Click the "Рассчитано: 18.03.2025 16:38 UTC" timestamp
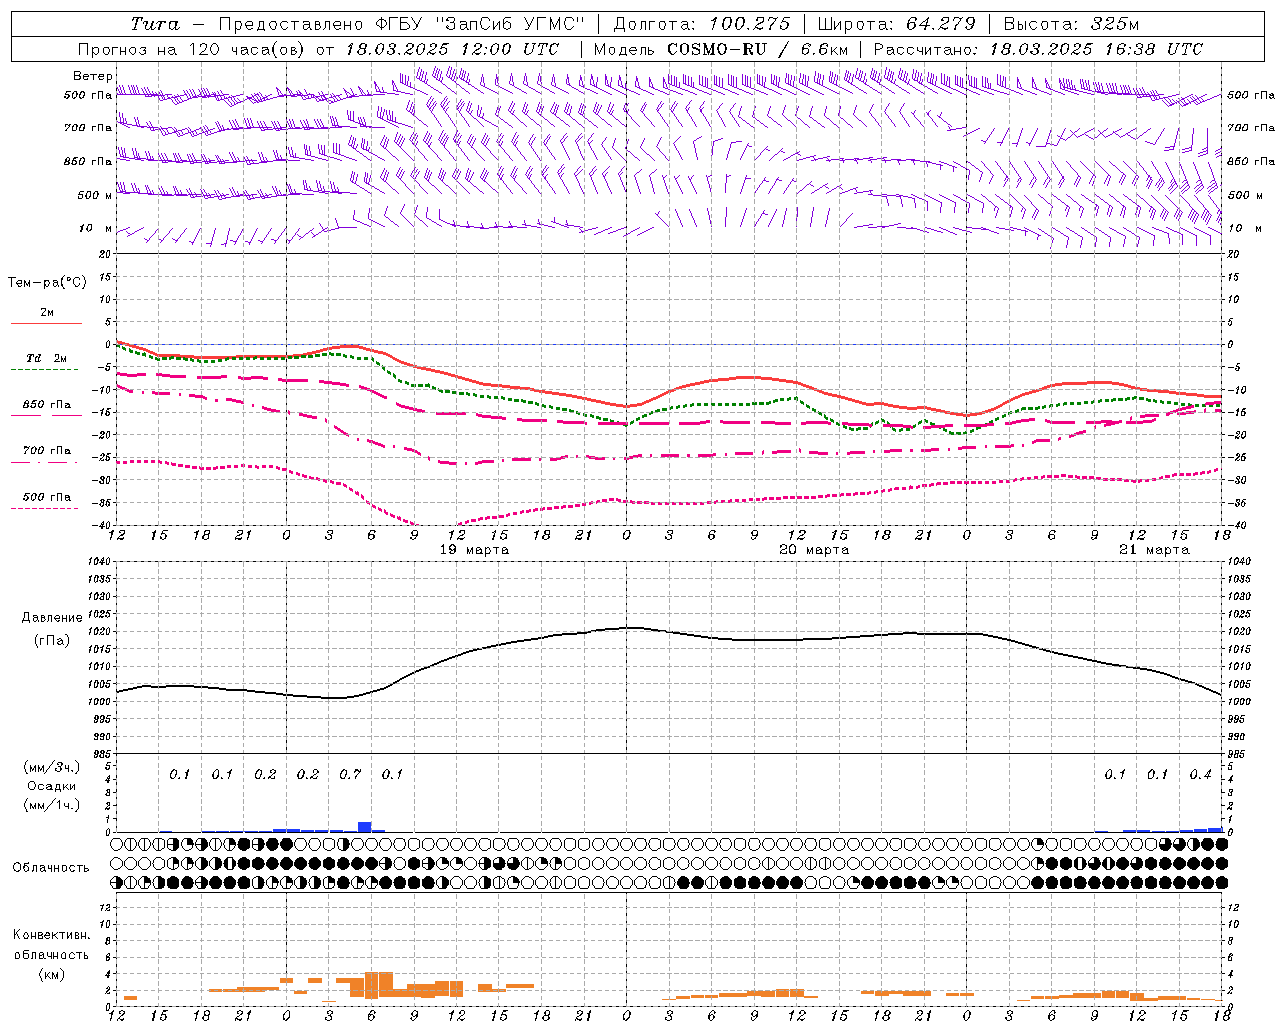This screenshot has height=1024, width=1280. [1038, 49]
